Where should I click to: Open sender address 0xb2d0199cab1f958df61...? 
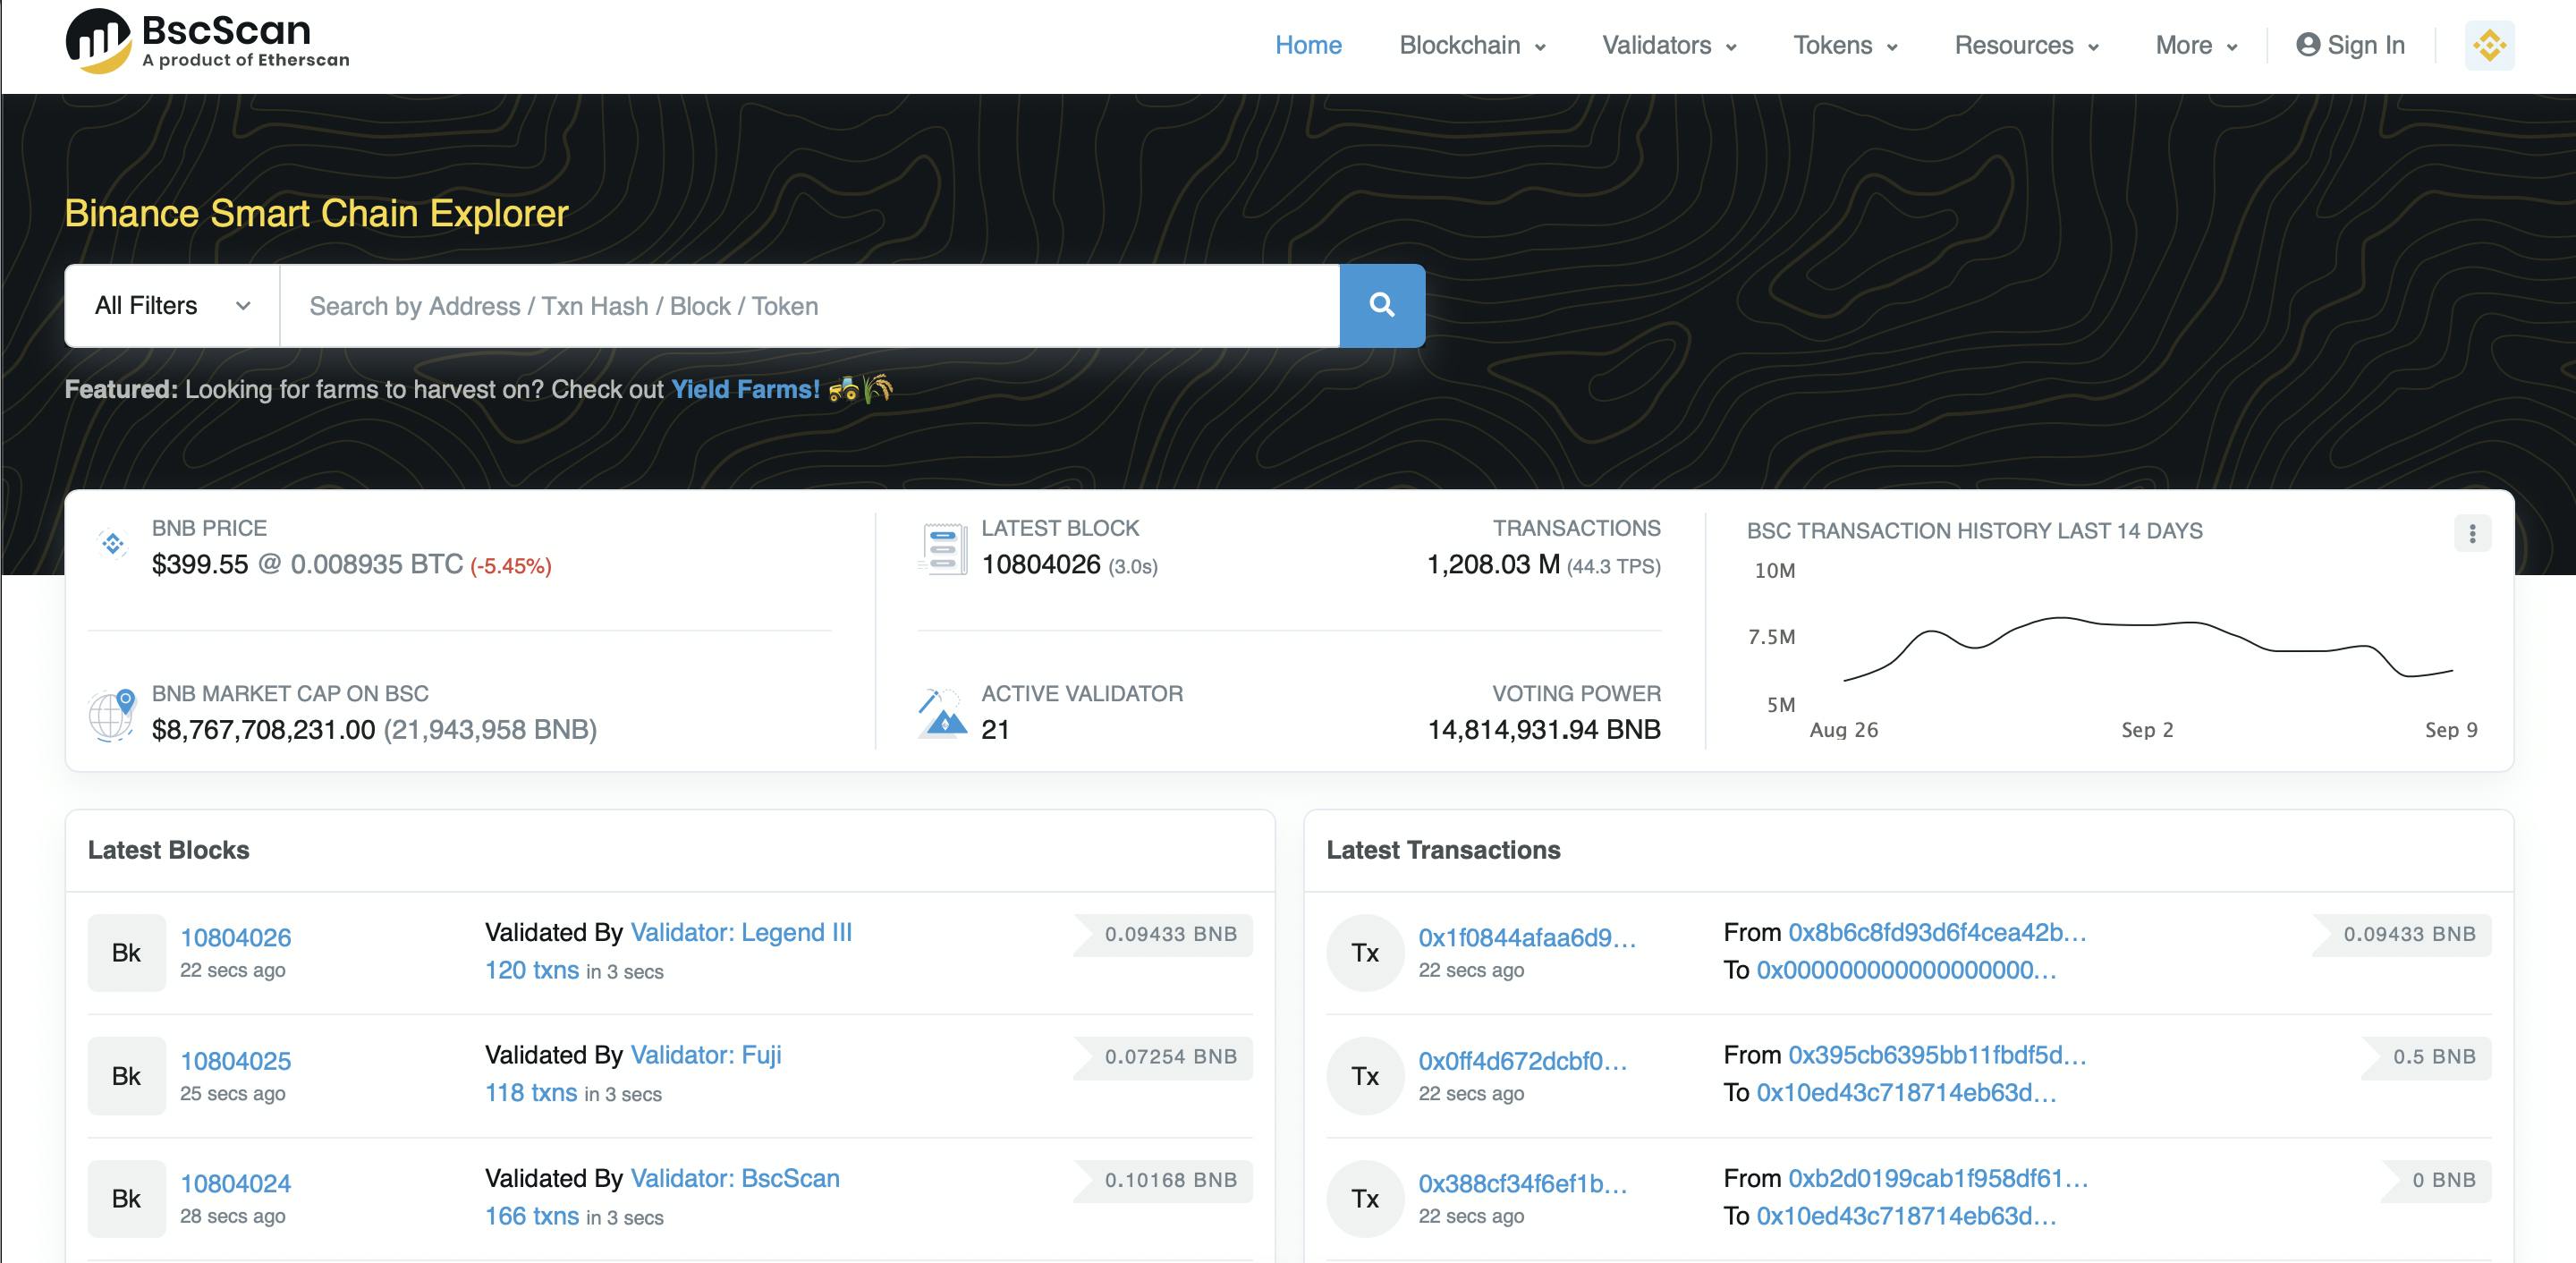pyautogui.click(x=1938, y=1178)
